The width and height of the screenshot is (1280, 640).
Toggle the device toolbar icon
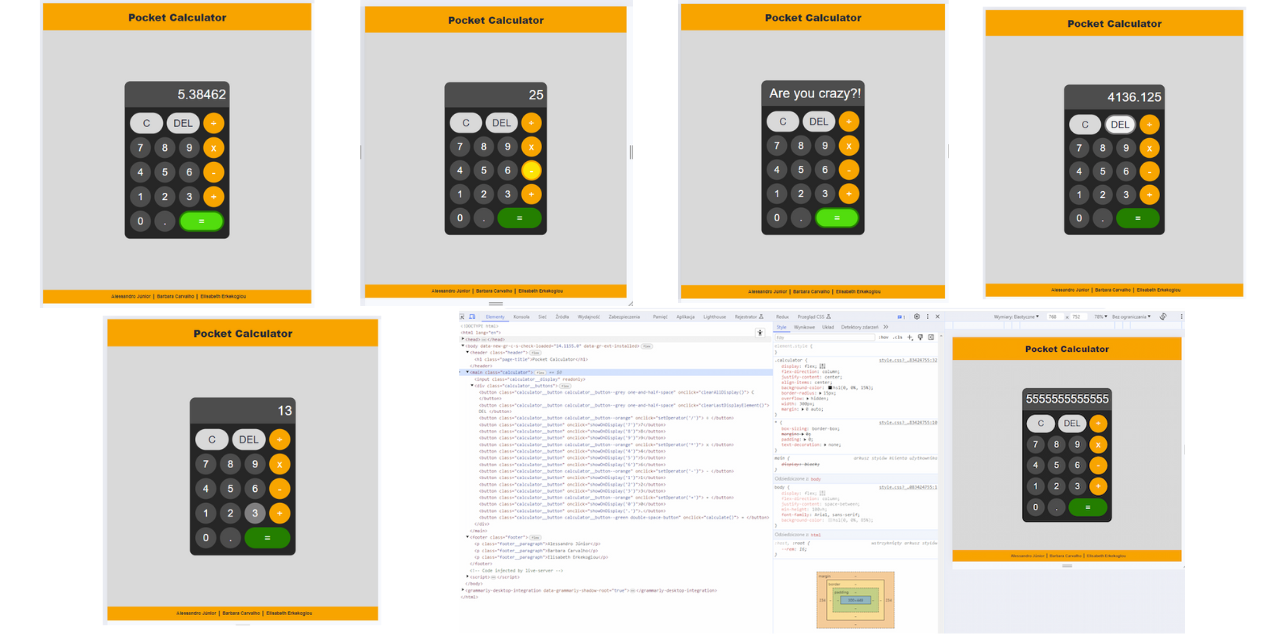tap(470, 316)
